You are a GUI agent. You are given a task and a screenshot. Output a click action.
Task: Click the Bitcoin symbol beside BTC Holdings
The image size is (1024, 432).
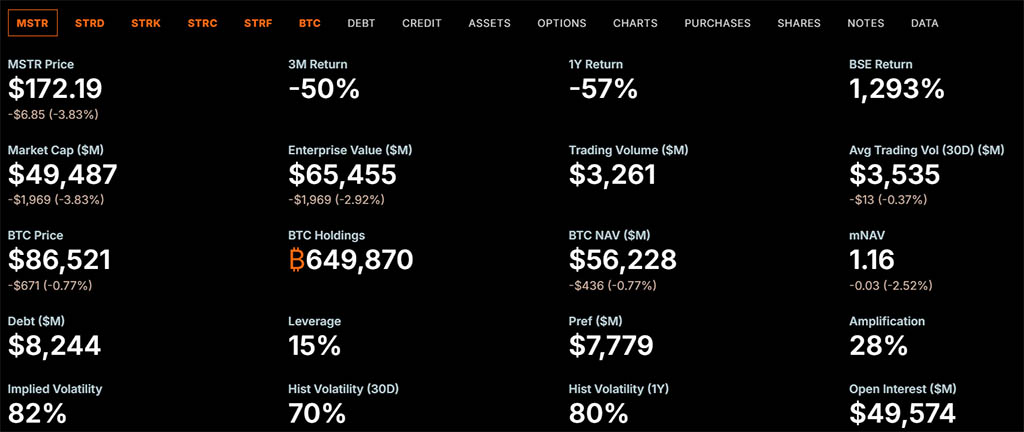click(x=297, y=261)
